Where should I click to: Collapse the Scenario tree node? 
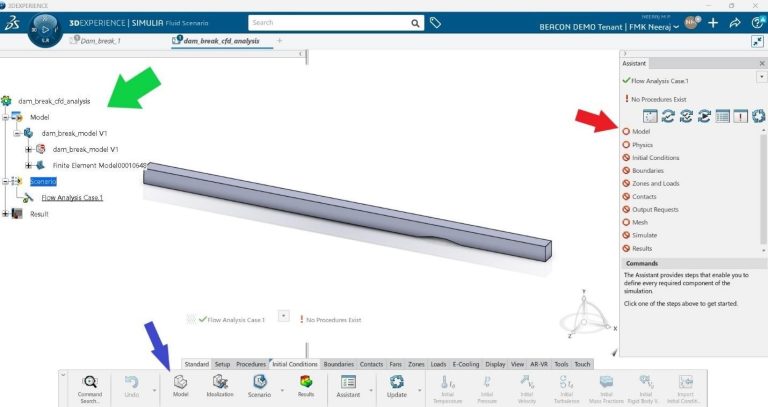pos(5,182)
